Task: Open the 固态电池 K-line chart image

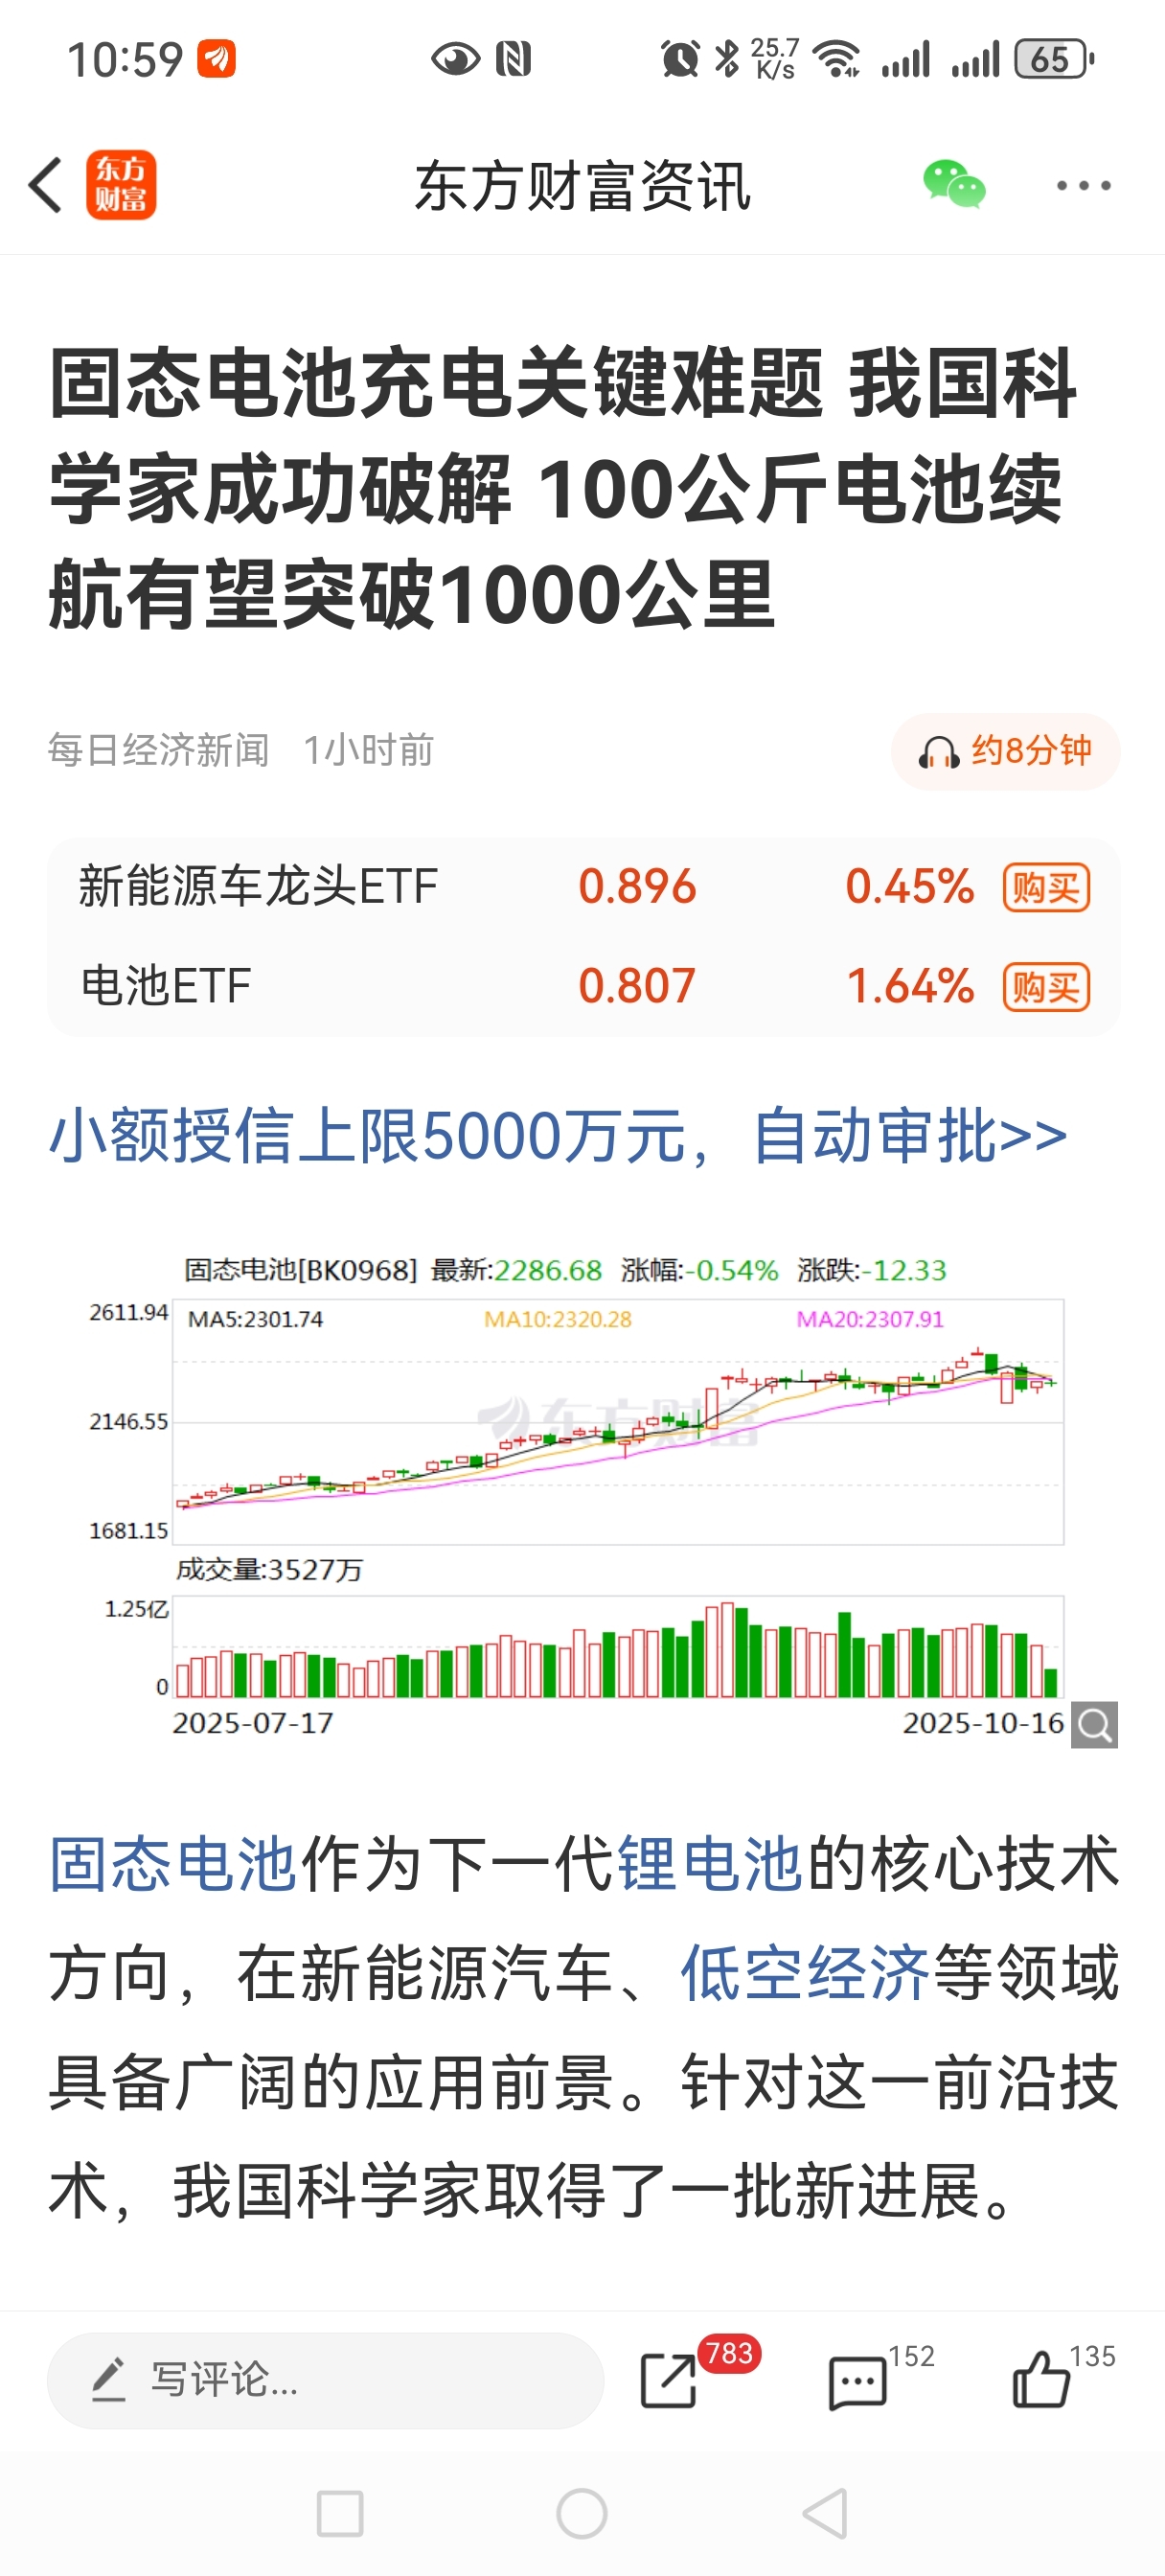Action: [583, 1500]
